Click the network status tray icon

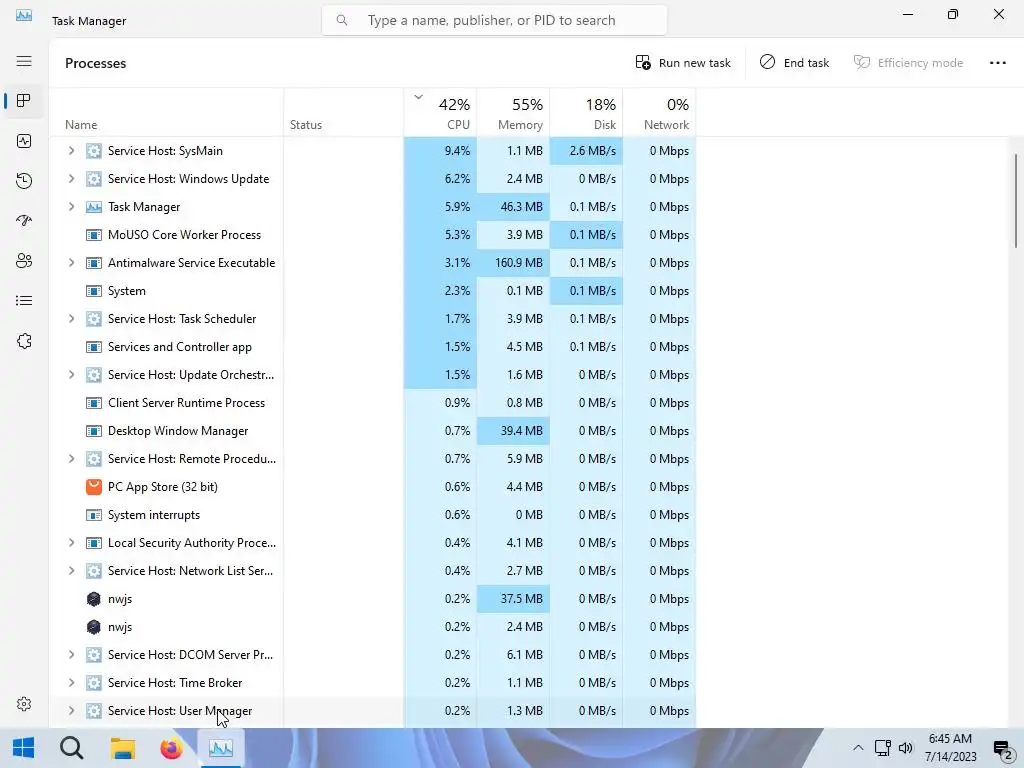click(x=882, y=748)
